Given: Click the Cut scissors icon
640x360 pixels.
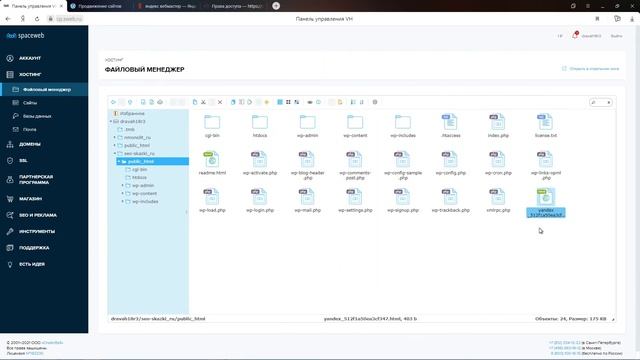Looking at the screenshot, I should pyautogui.click(x=203, y=102).
